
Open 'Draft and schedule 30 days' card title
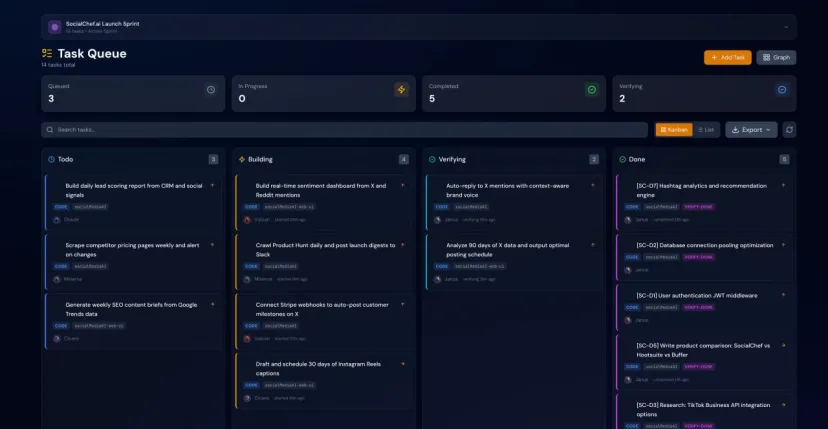point(318,368)
